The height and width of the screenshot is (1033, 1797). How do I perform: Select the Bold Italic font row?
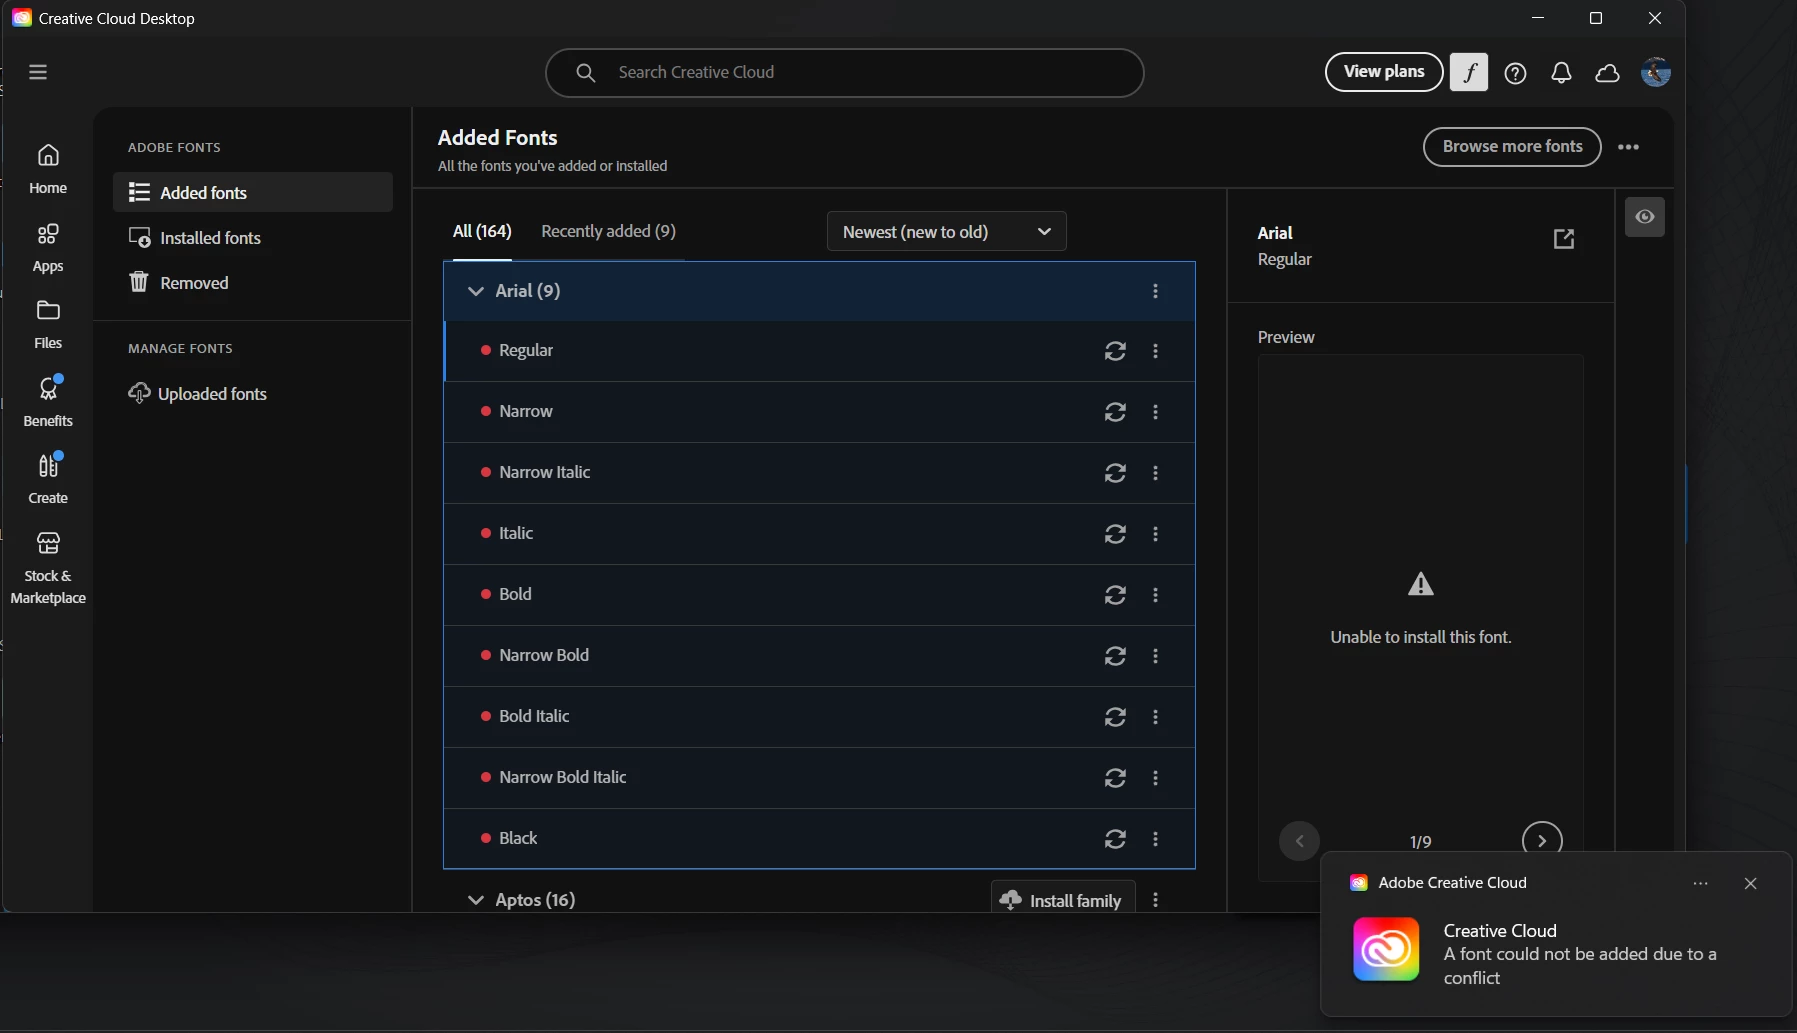(819, 717)
